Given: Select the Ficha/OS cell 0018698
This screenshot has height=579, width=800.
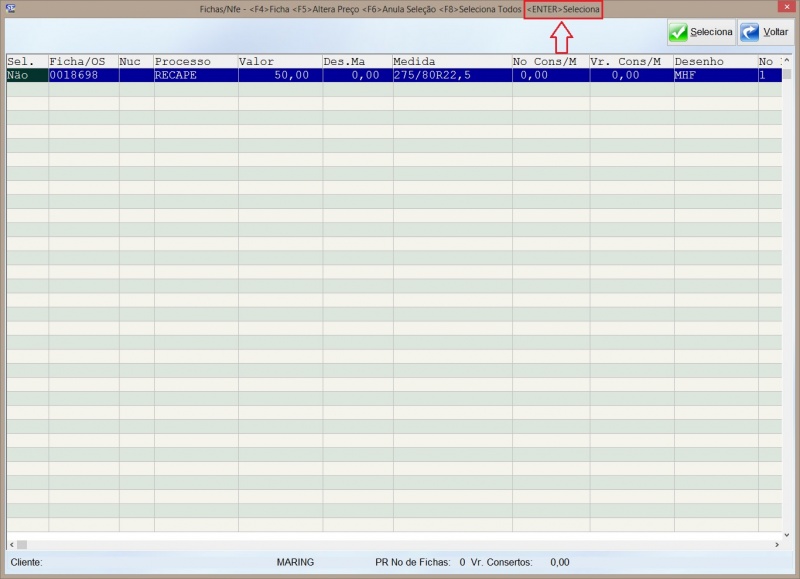Looking at the screenshot, I should [x=82, y=75].
